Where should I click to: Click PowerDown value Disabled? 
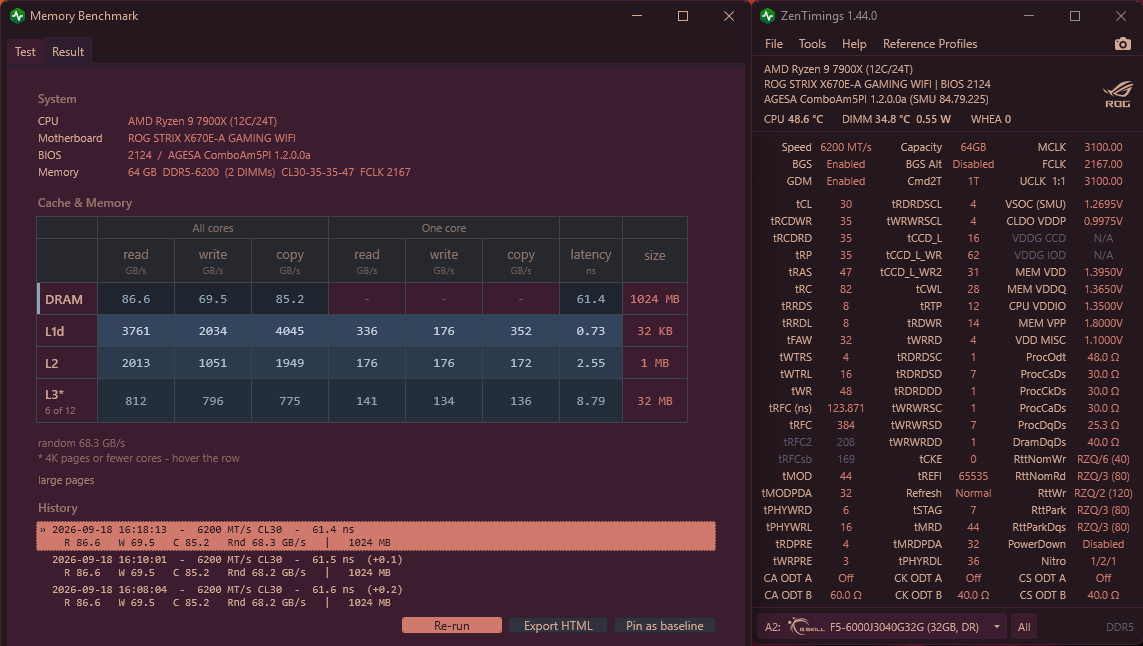point(1103,544)
